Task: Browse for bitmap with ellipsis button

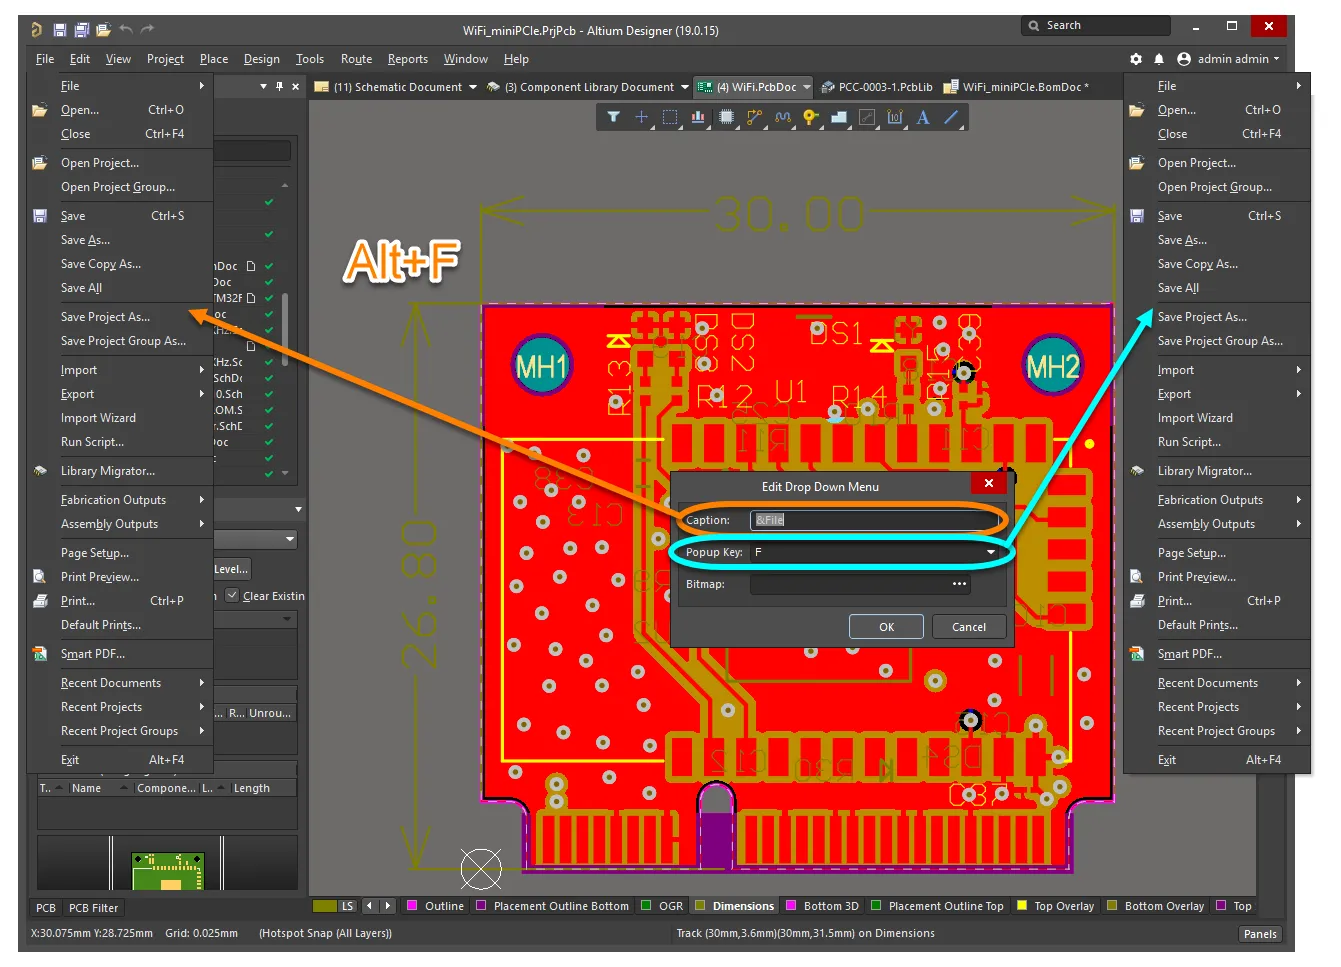Action: pyautogui.click(x=959, y=584)
